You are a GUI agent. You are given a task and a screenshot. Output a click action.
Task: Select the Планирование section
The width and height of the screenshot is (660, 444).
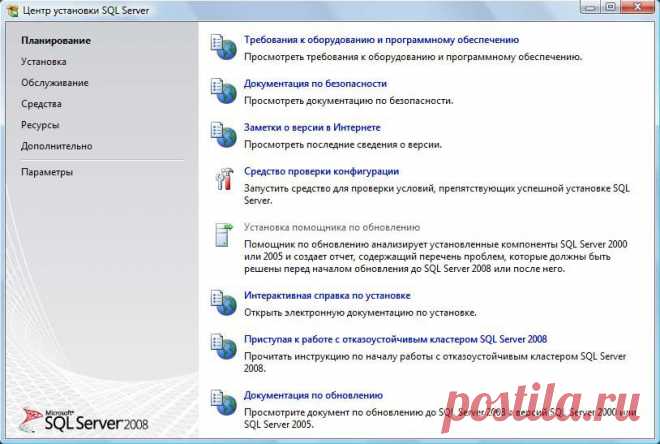56,41
